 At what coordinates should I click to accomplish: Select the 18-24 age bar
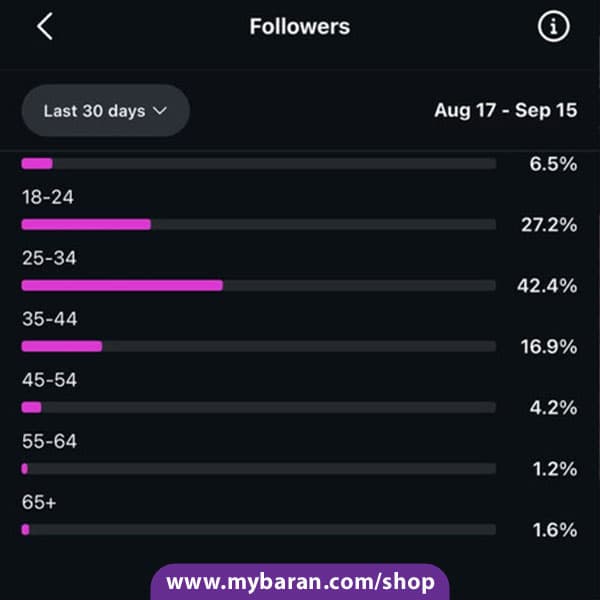point(259,224)
